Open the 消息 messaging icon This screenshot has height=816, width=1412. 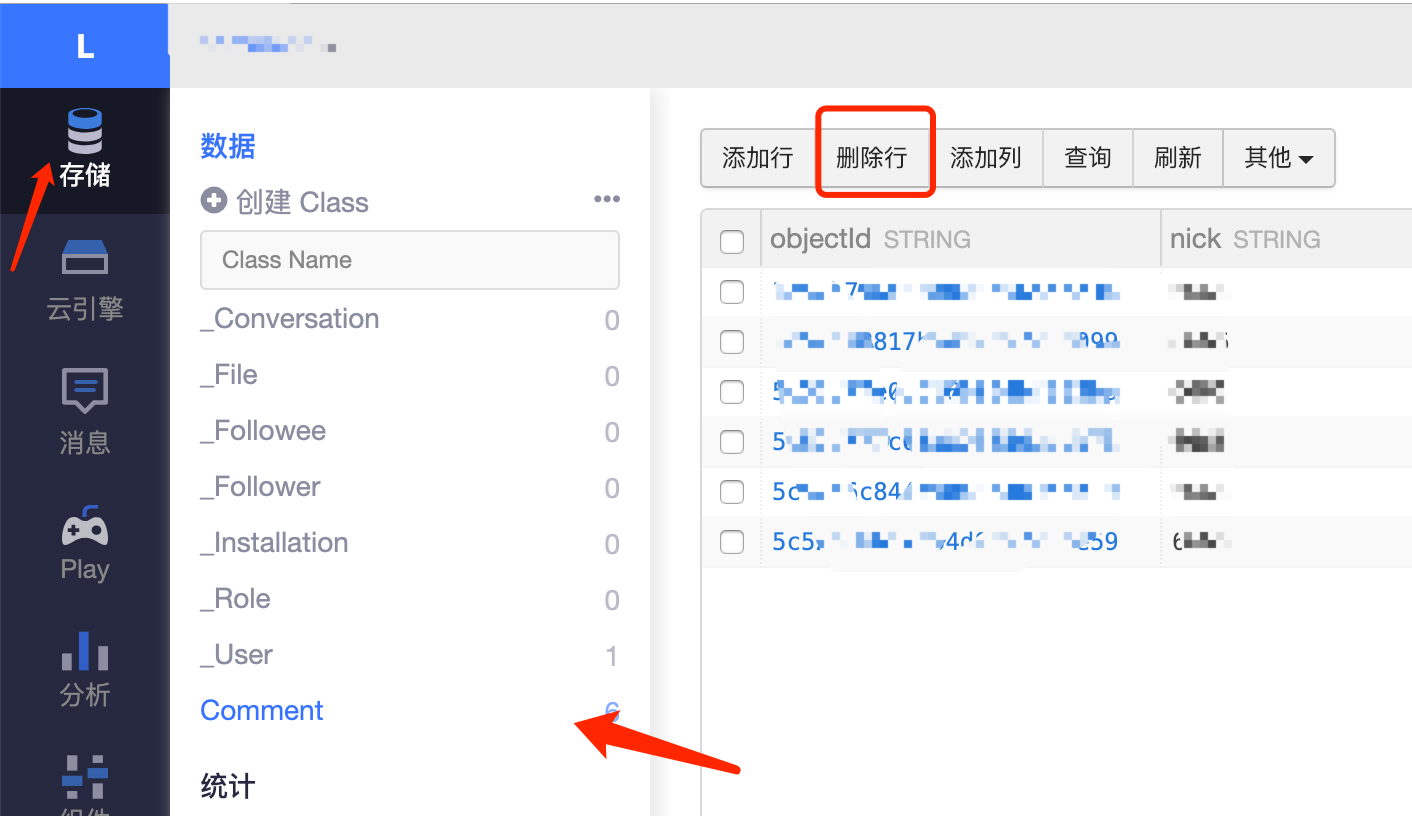(x=84, y=390)
